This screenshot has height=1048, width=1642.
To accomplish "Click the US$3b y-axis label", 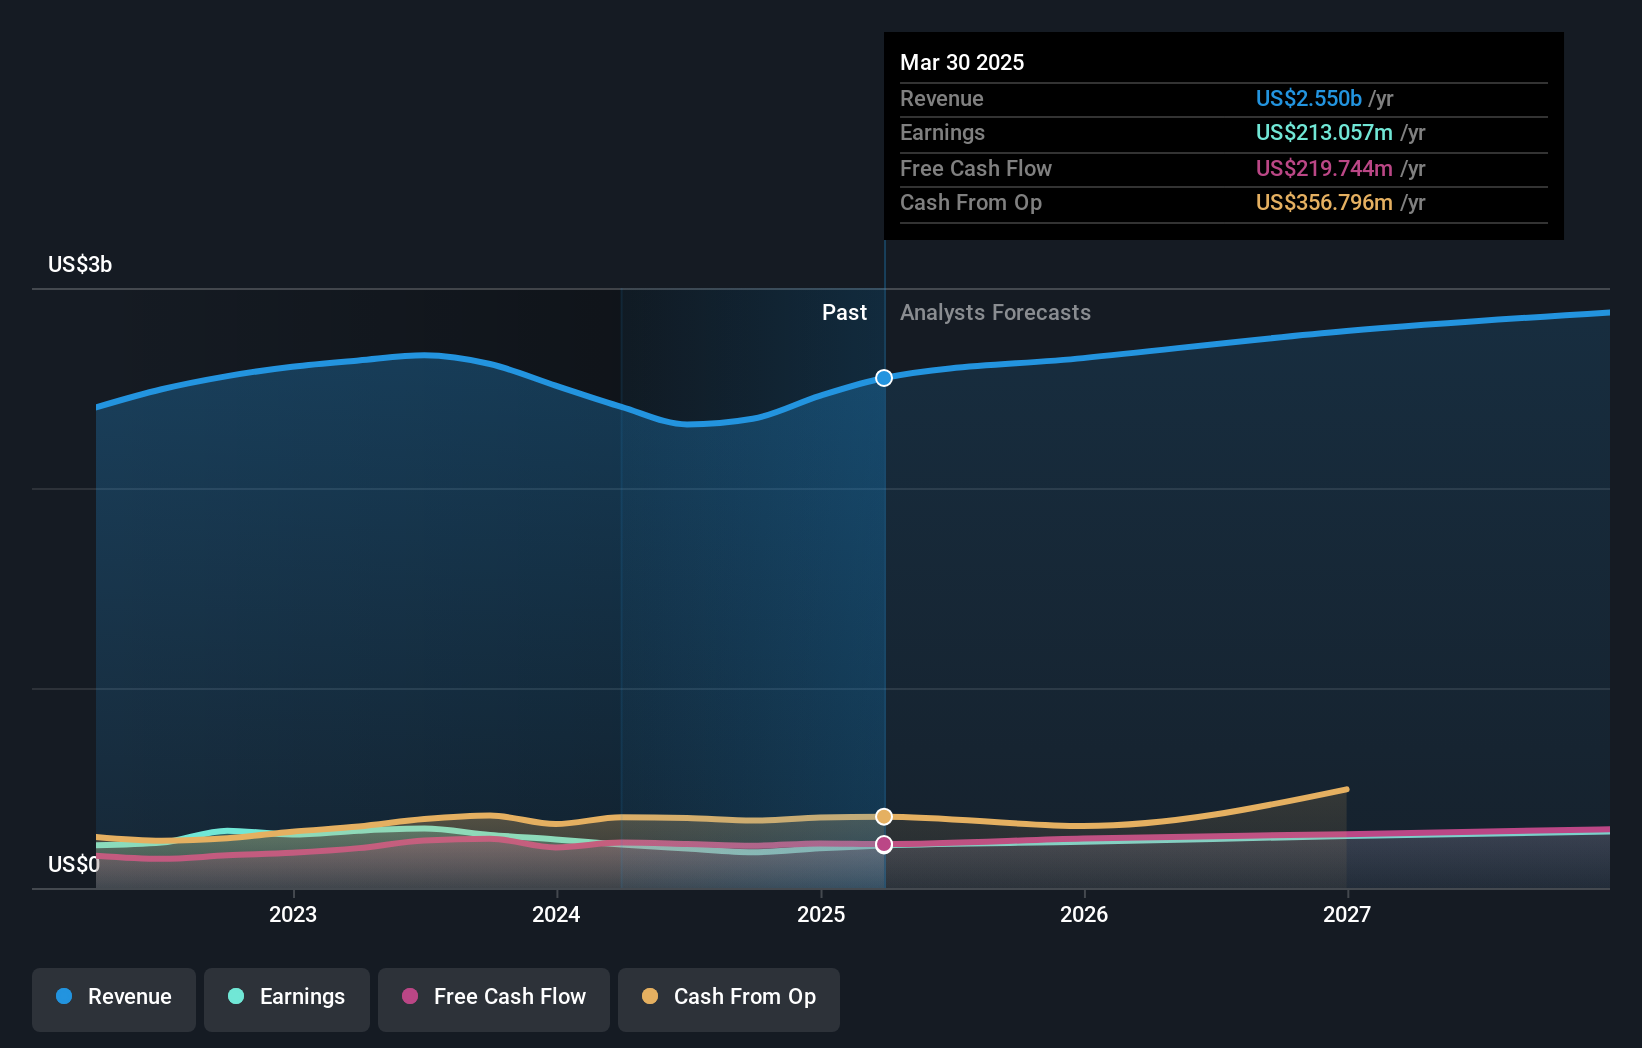I will 80,264.
